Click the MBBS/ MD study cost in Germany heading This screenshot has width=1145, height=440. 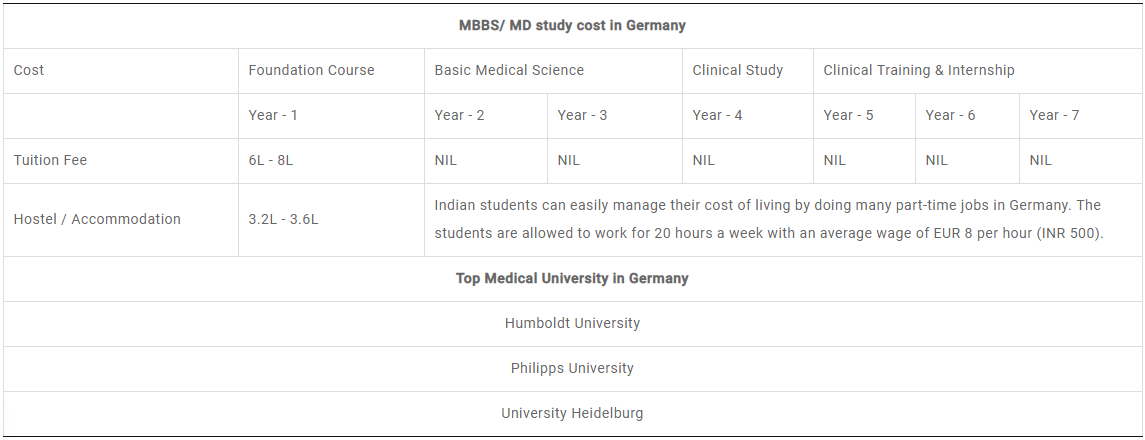pos(572,26)
